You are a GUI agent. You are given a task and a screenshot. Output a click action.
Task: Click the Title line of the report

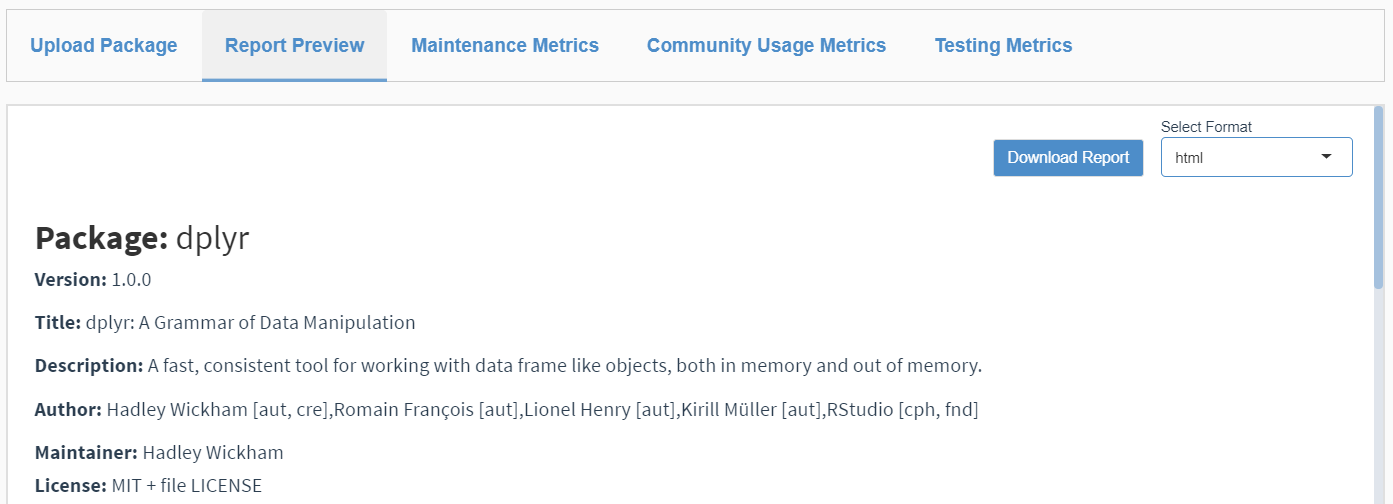point(225,323)
